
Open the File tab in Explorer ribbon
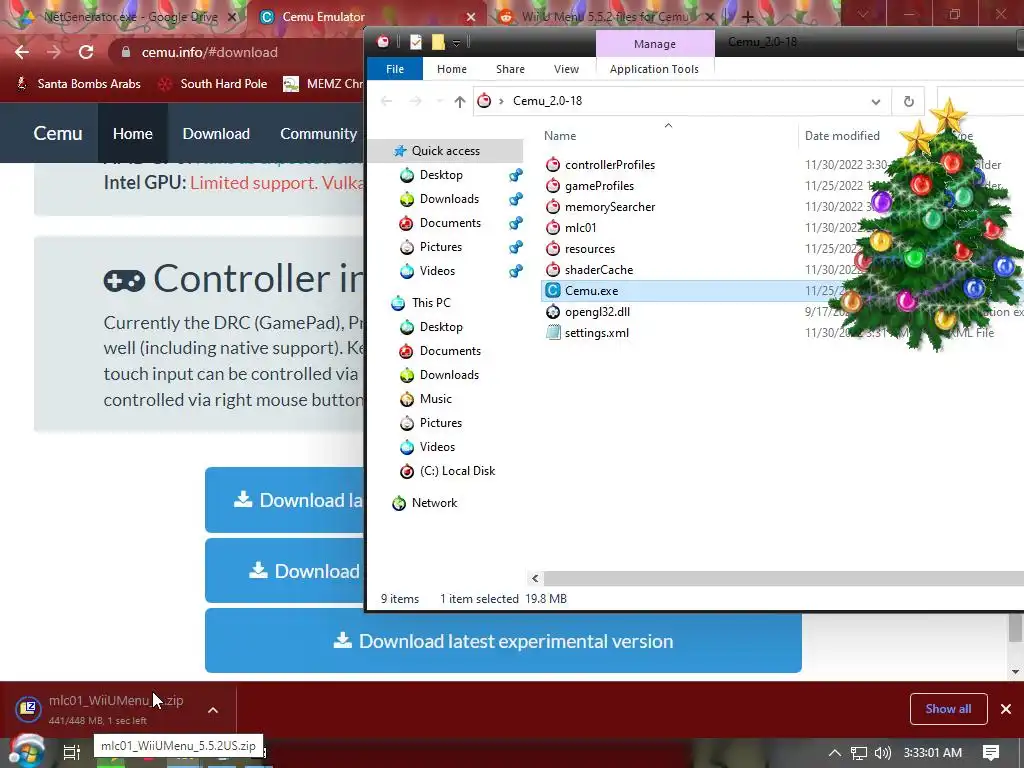tap(394, 69)
